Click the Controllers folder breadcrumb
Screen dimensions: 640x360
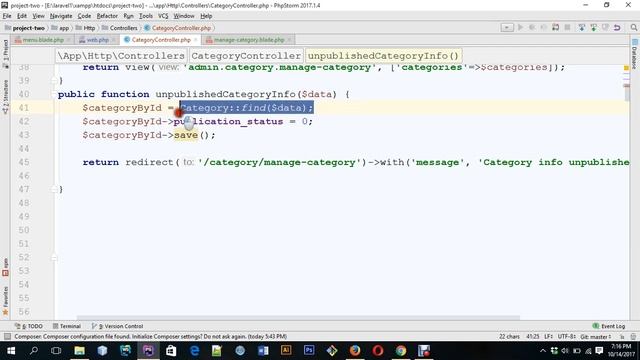pos(120,28)
